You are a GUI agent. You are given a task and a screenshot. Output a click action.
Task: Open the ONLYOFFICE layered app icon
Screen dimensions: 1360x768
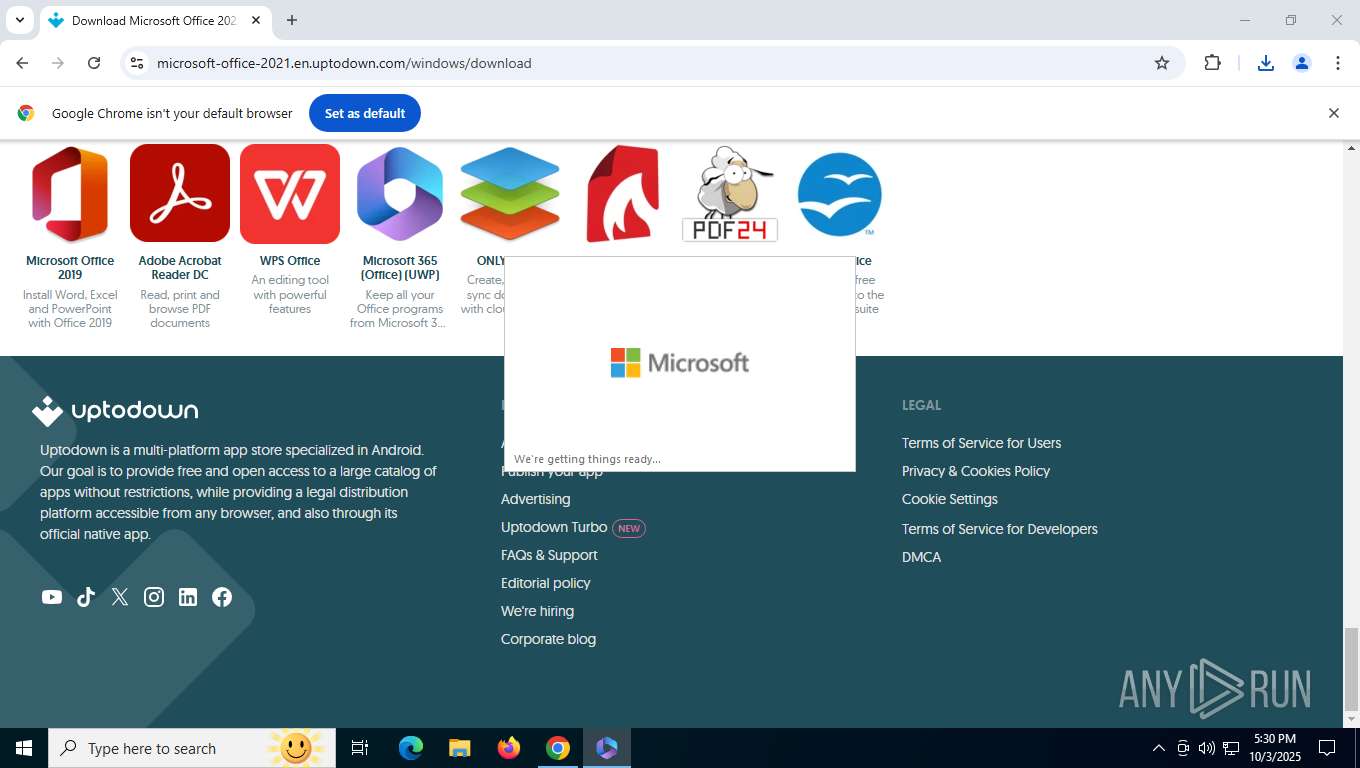(510, 194)
